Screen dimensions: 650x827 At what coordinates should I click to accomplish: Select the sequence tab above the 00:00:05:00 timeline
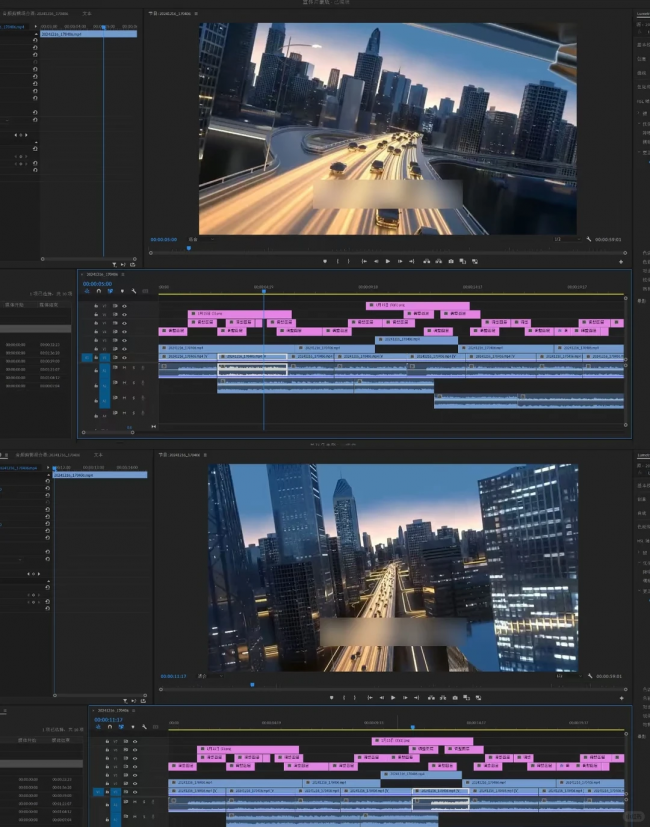coord(101,273)
